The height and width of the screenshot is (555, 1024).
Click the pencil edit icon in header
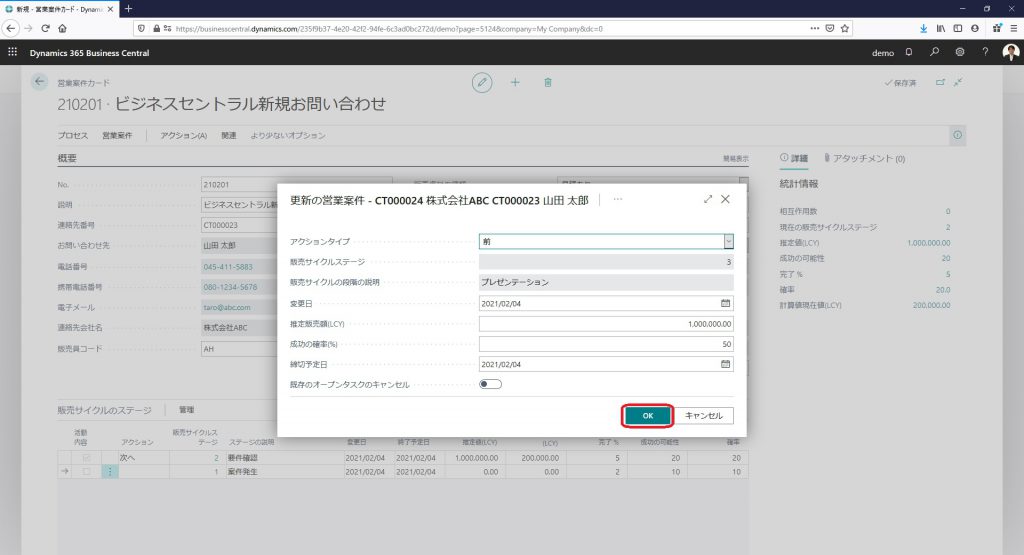click(x=482, y=83)
